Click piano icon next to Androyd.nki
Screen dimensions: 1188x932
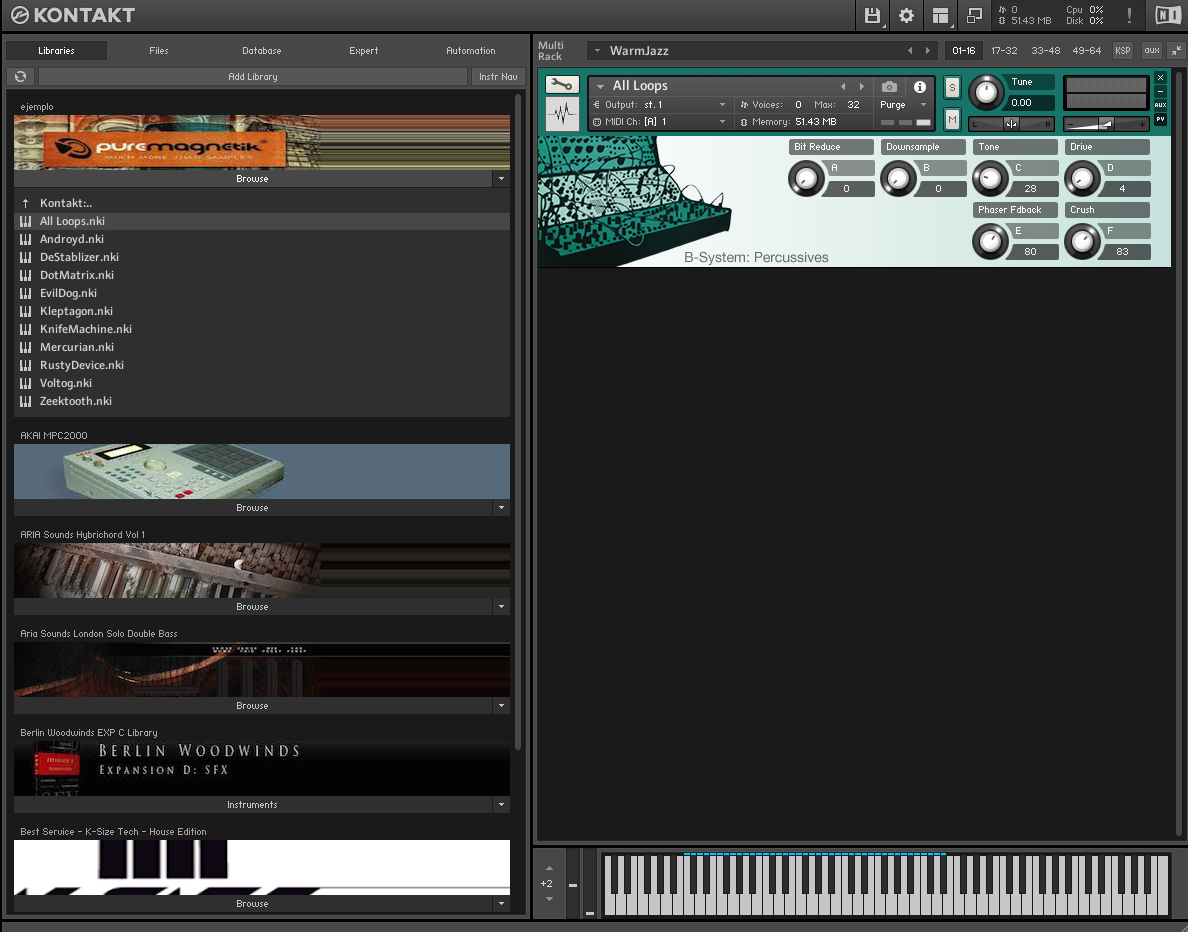coord(25,239)
